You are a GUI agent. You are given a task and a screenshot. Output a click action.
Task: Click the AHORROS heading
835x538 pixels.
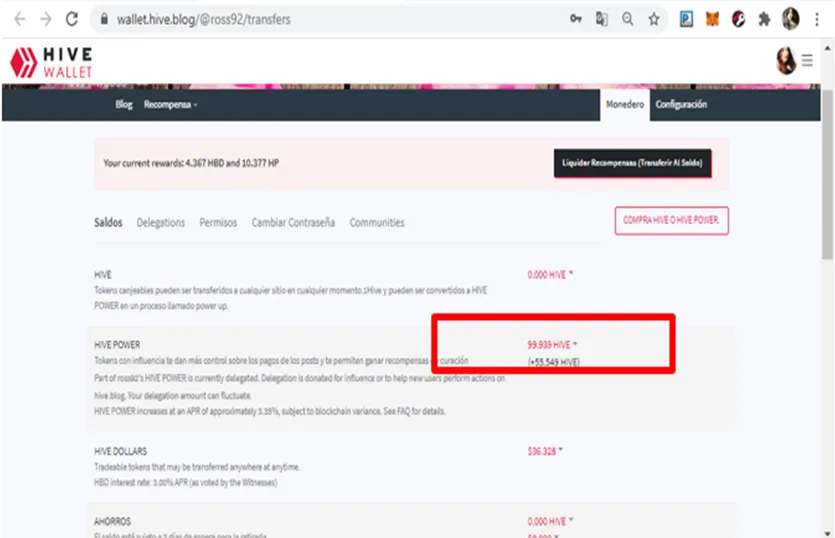point(112,521)
